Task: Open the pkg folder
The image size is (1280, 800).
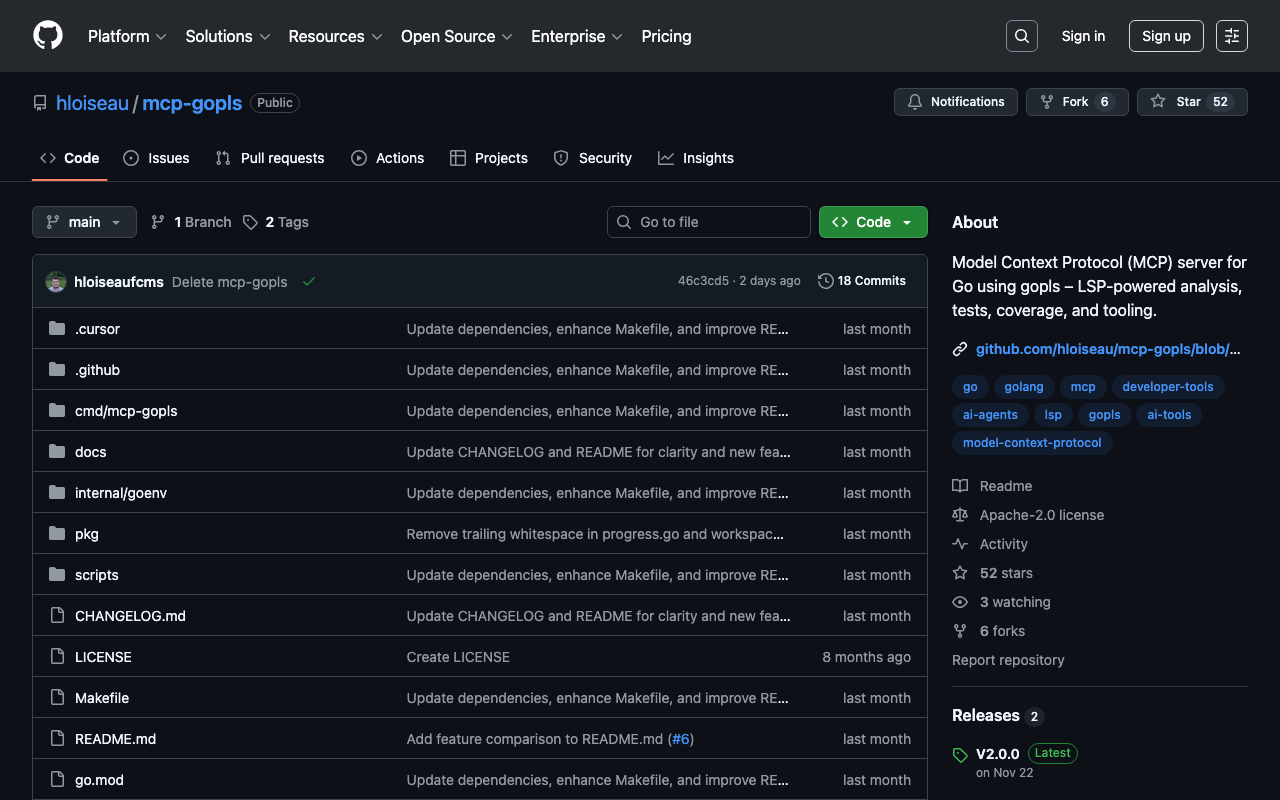Action: pos(87,534)
